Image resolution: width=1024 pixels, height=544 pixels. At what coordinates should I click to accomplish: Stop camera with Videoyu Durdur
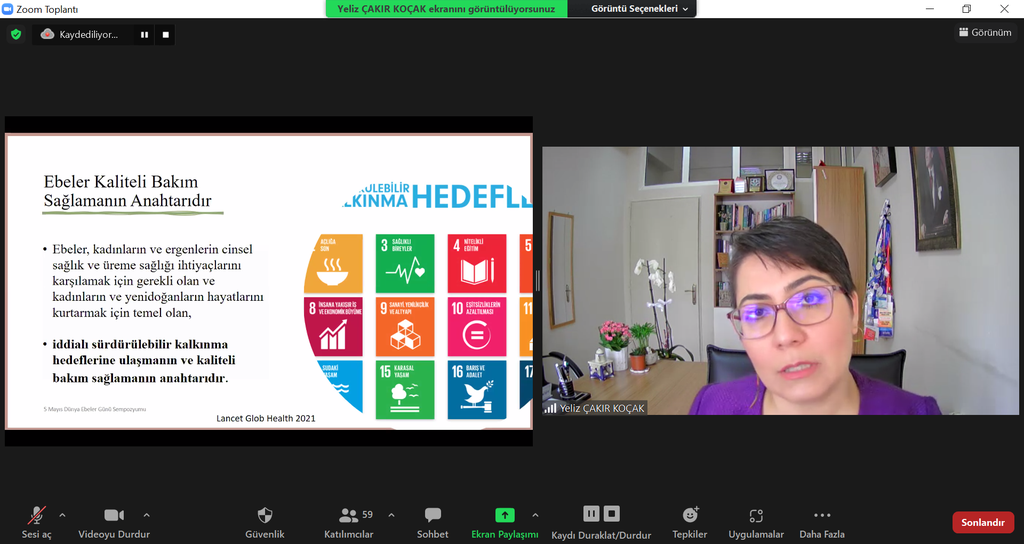[x=114, y=523]
